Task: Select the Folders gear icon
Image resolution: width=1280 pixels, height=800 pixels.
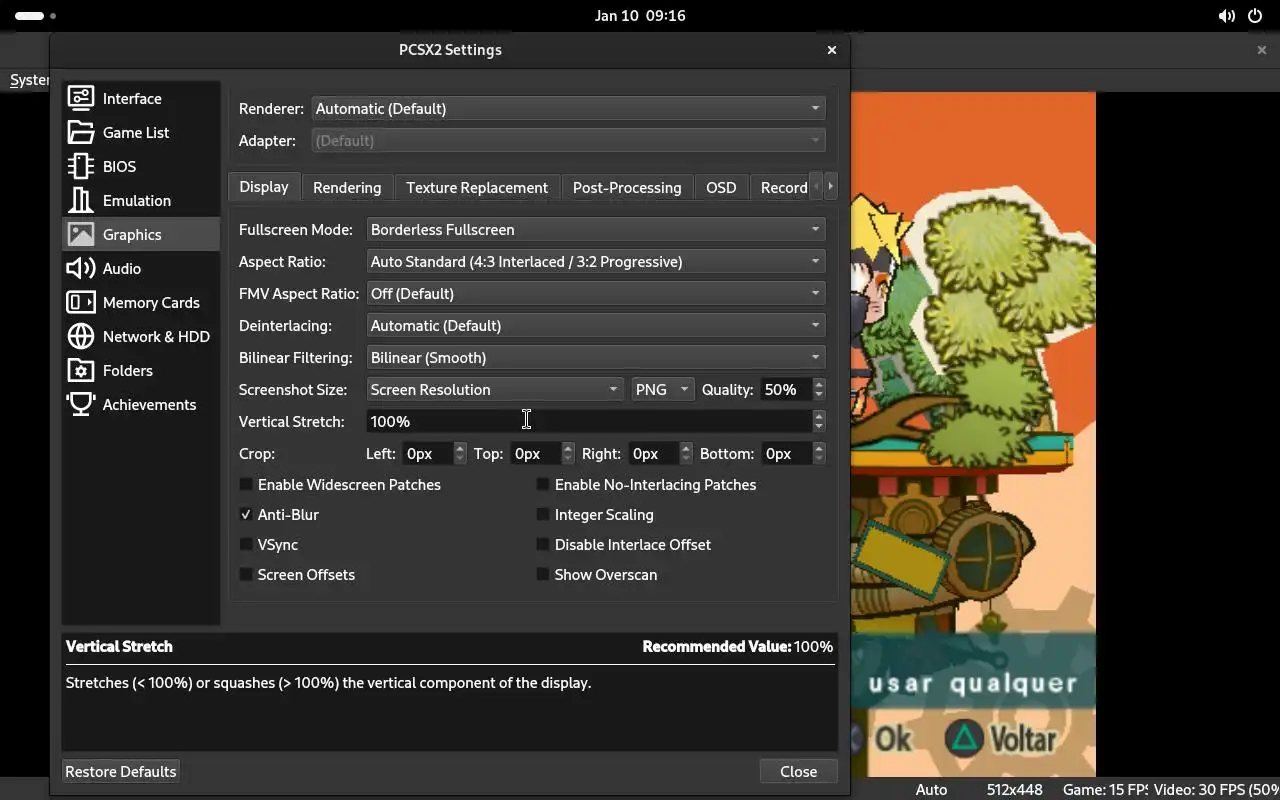Action: pyautogui.click(x=81, y=370)
